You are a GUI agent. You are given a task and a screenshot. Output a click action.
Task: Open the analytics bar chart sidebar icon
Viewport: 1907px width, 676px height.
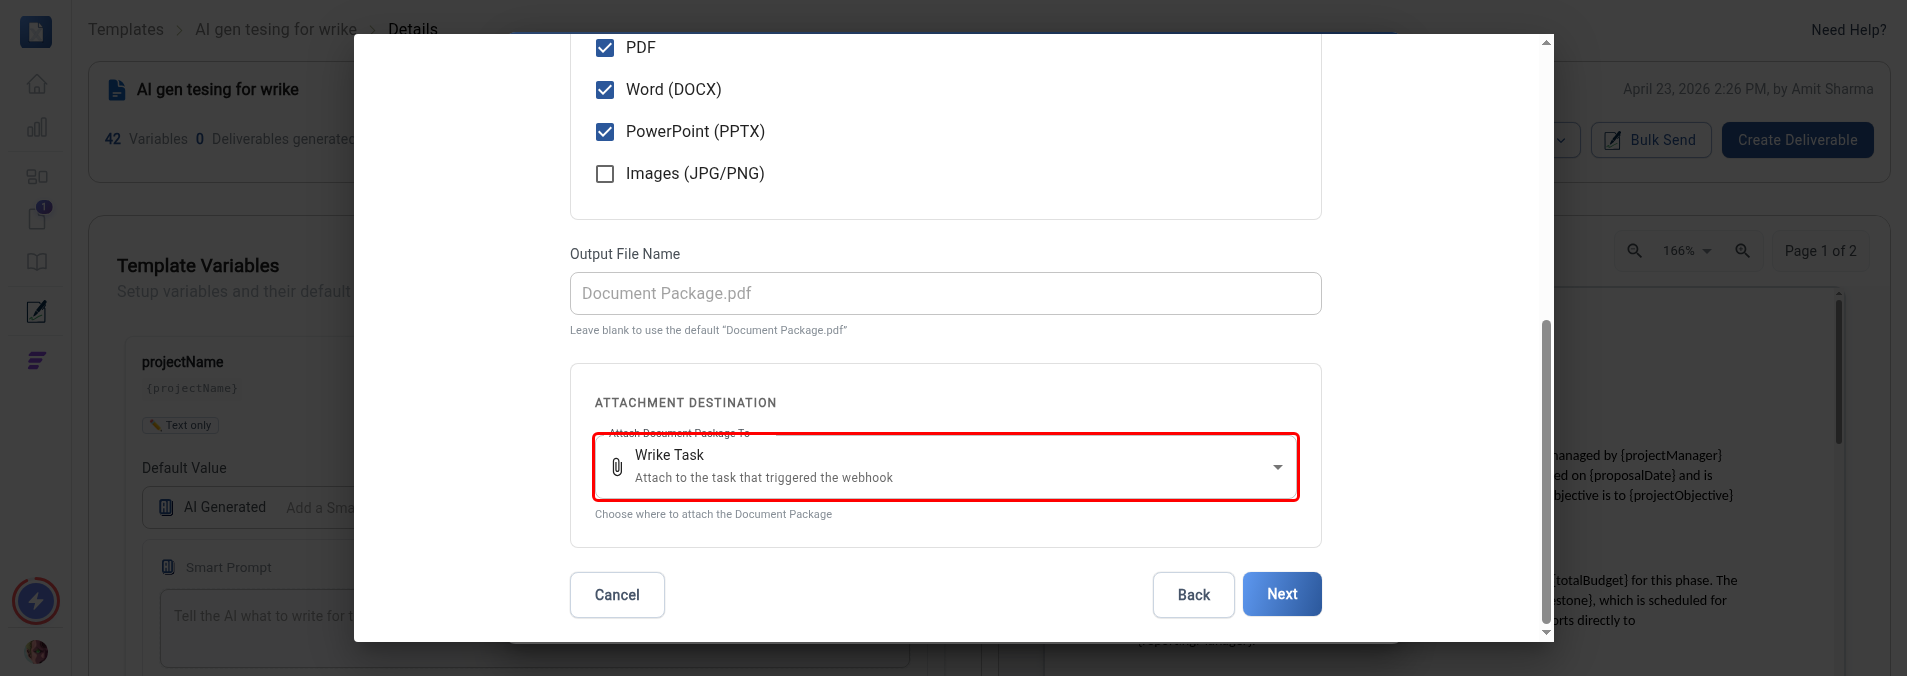(37, 127)
